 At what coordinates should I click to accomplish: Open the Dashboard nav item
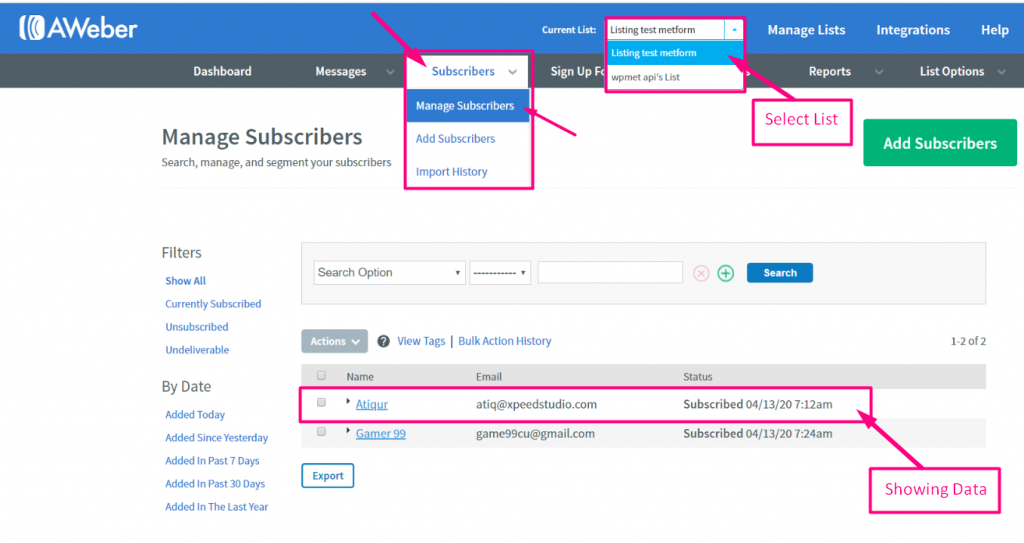pyautogui.click(x=222, y=71)
